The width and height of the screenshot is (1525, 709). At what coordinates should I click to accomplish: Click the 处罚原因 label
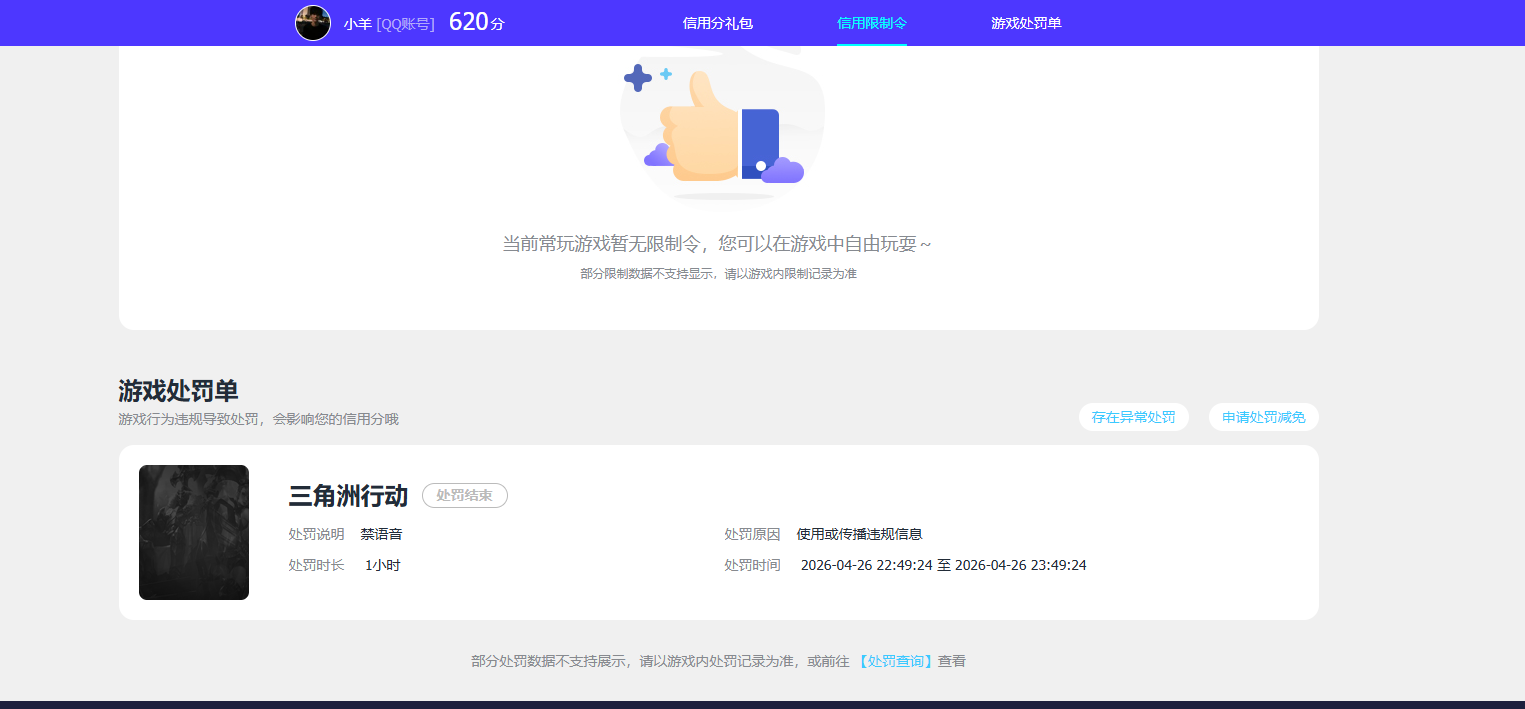(x=752, y=534)
